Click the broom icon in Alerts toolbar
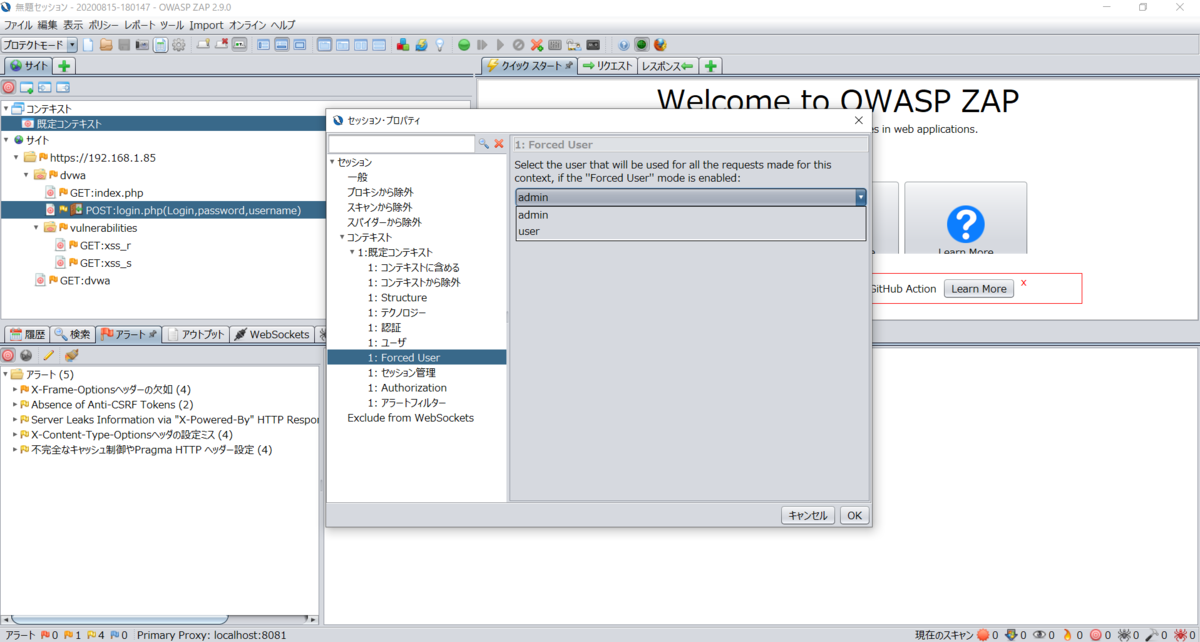Image resolution: width=1200 pixels, height=642 pixels. click(71, 355)
